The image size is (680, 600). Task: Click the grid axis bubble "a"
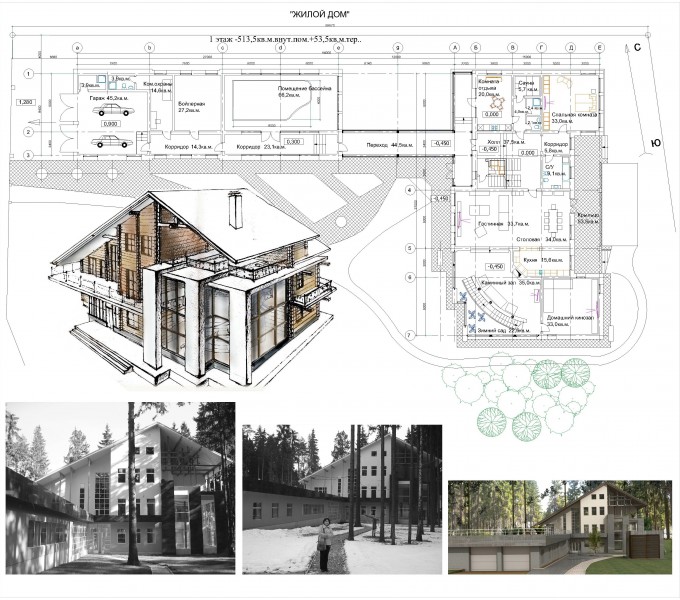tap(77, 48)
